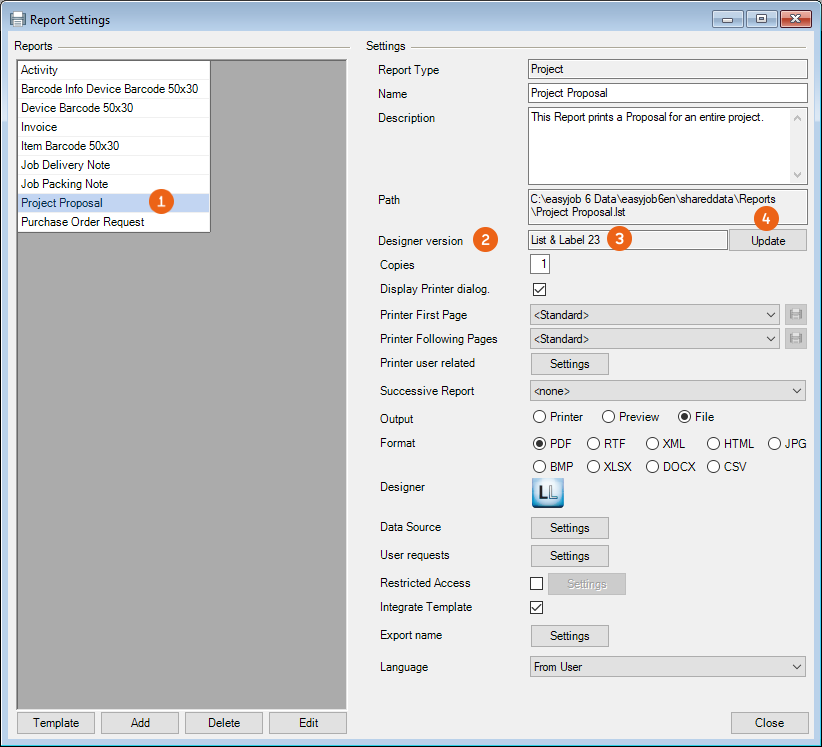
Task: Click the Update designer version button
Action: tap(767, 241)
